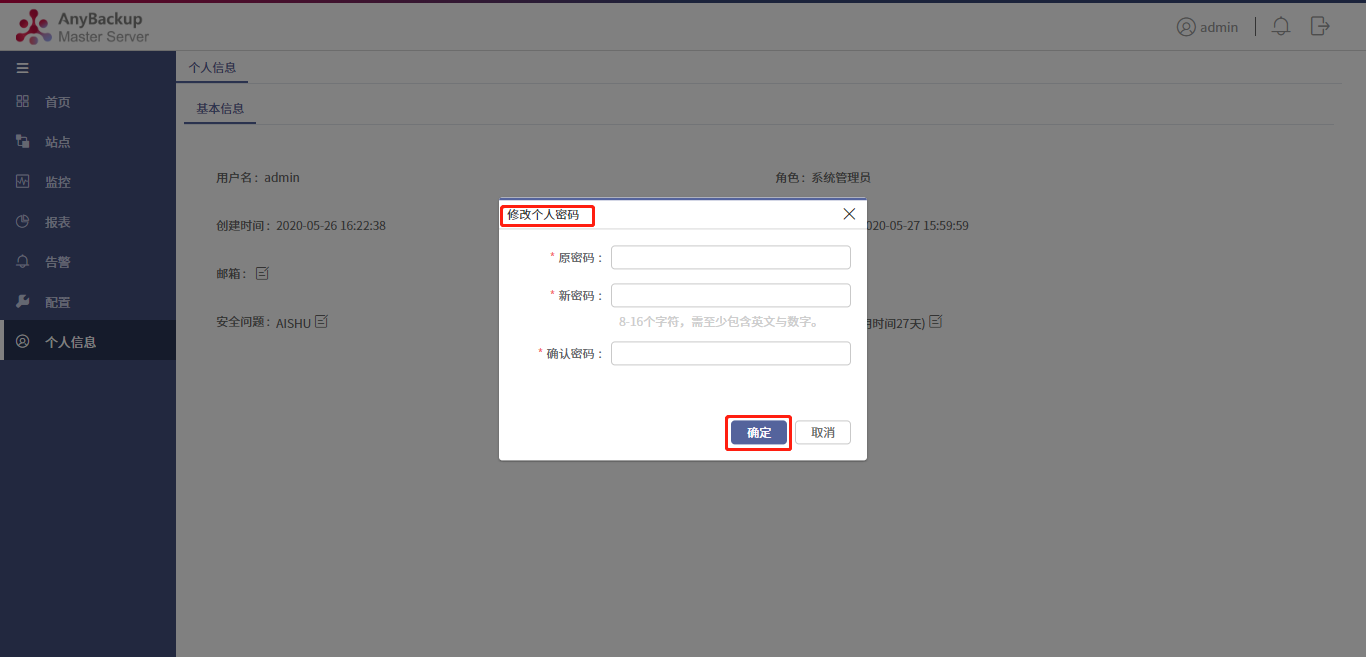Click the 取消 cancel button
Screen dimensions: 1366x657
[x=823, y=432]
